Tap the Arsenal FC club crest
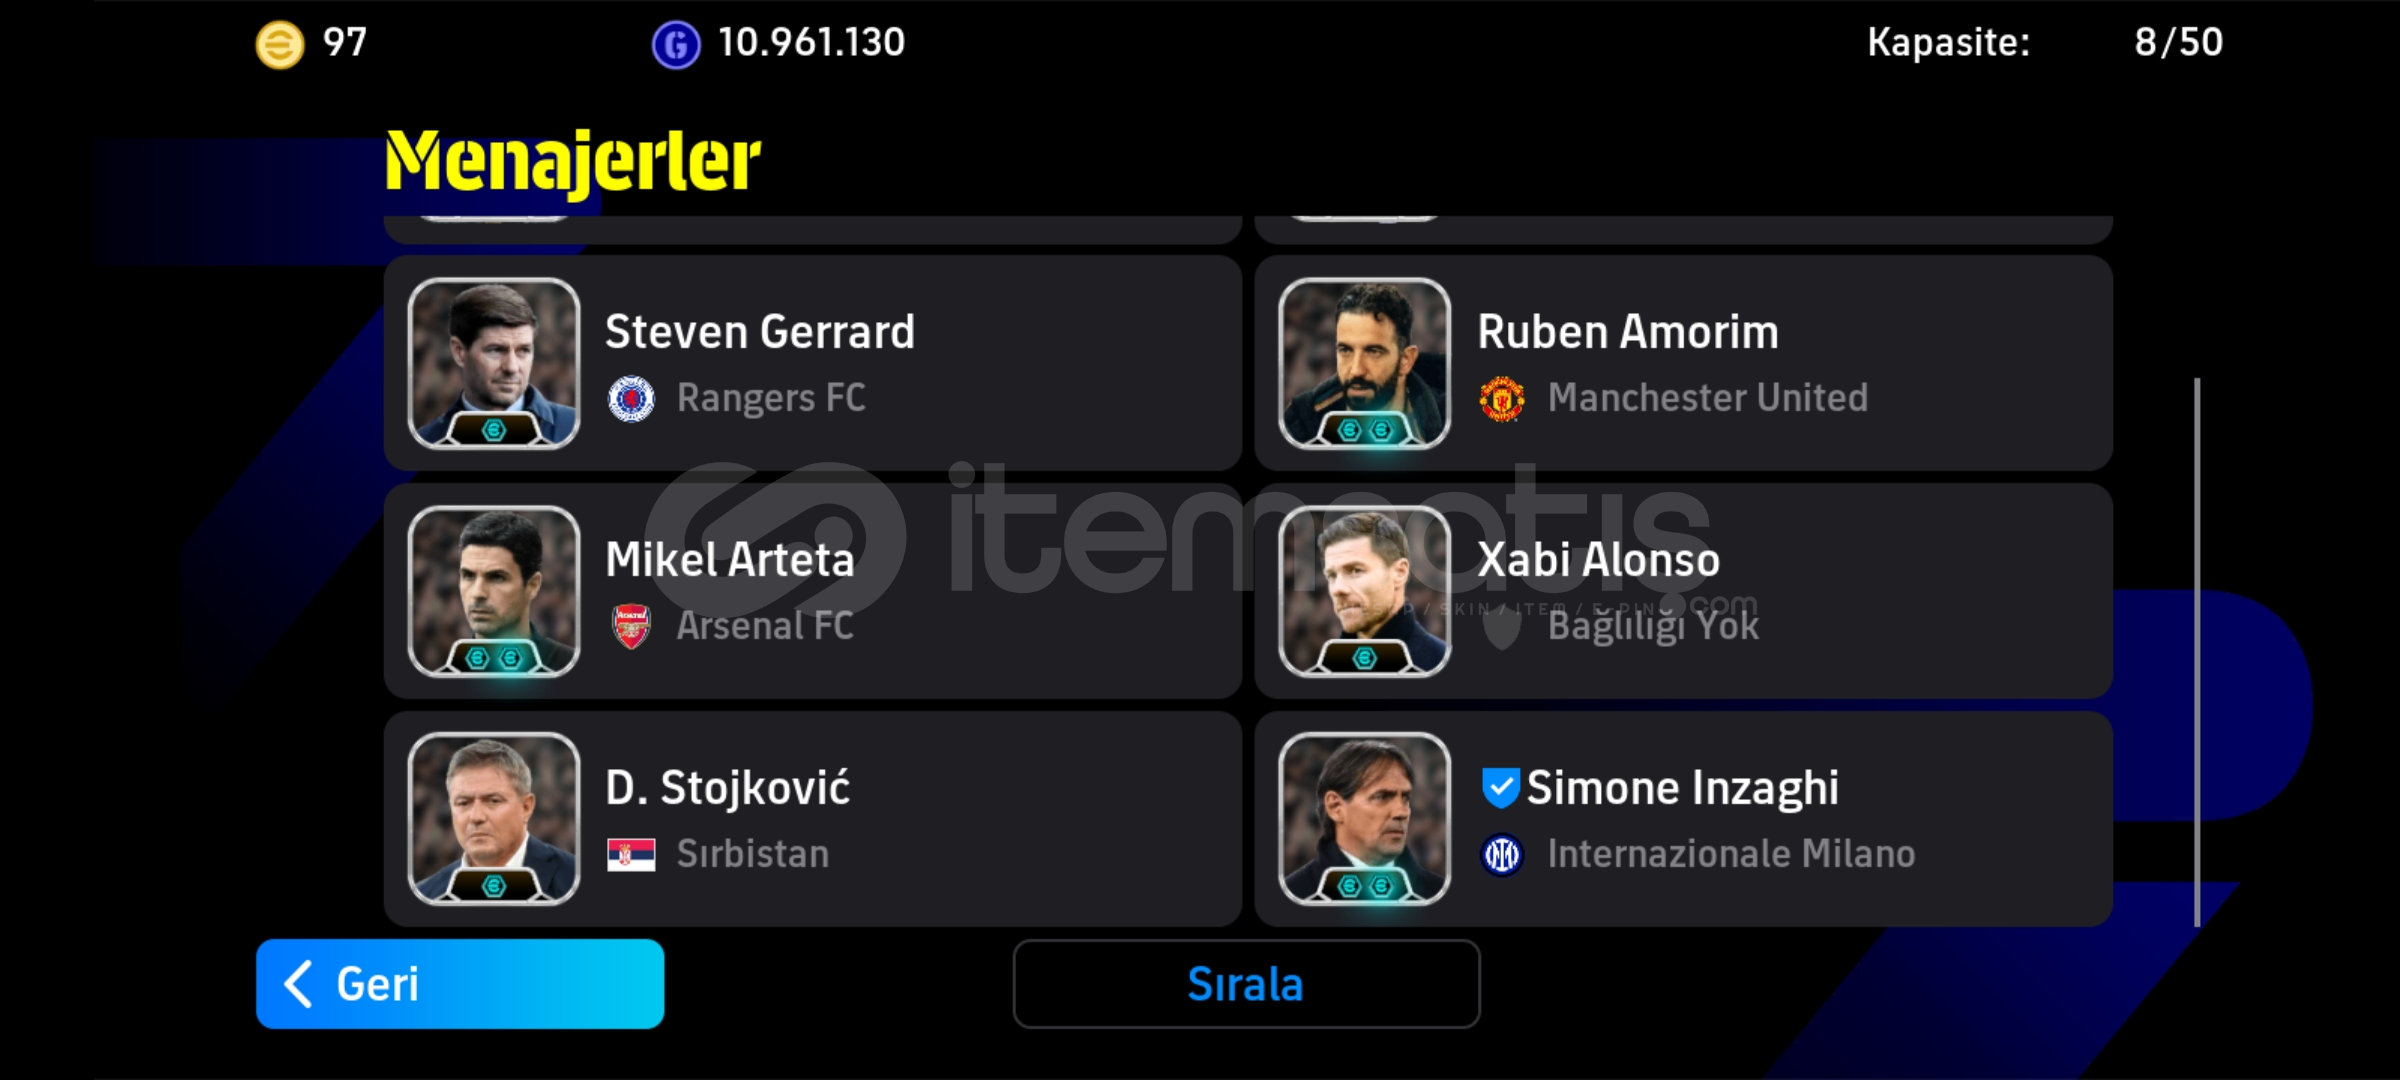The height and width of the screenshot is (1080, 2400). tap(631, 626)
